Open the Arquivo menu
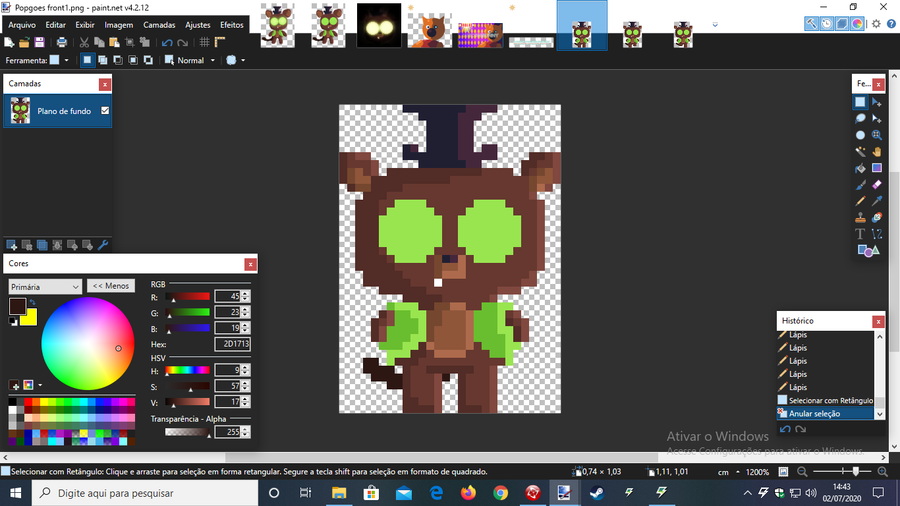 pos(22,25)
